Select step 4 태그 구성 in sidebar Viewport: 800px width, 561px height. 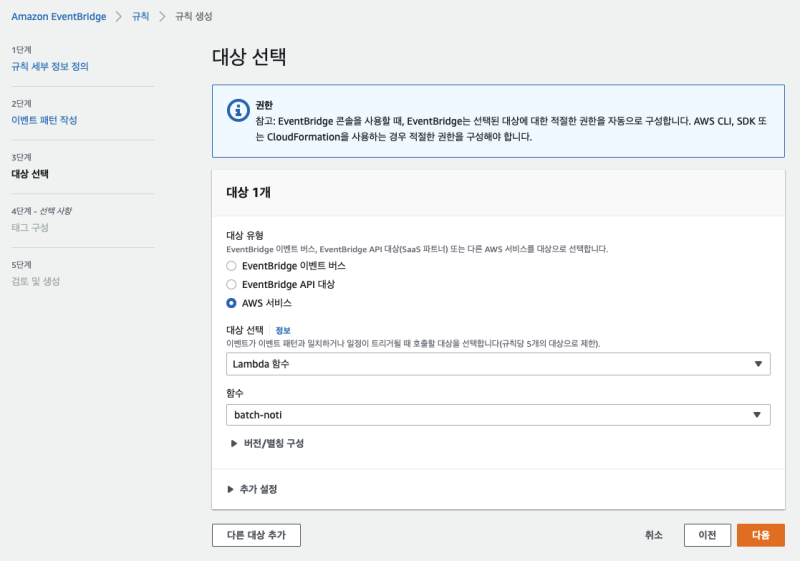(30, 227)
